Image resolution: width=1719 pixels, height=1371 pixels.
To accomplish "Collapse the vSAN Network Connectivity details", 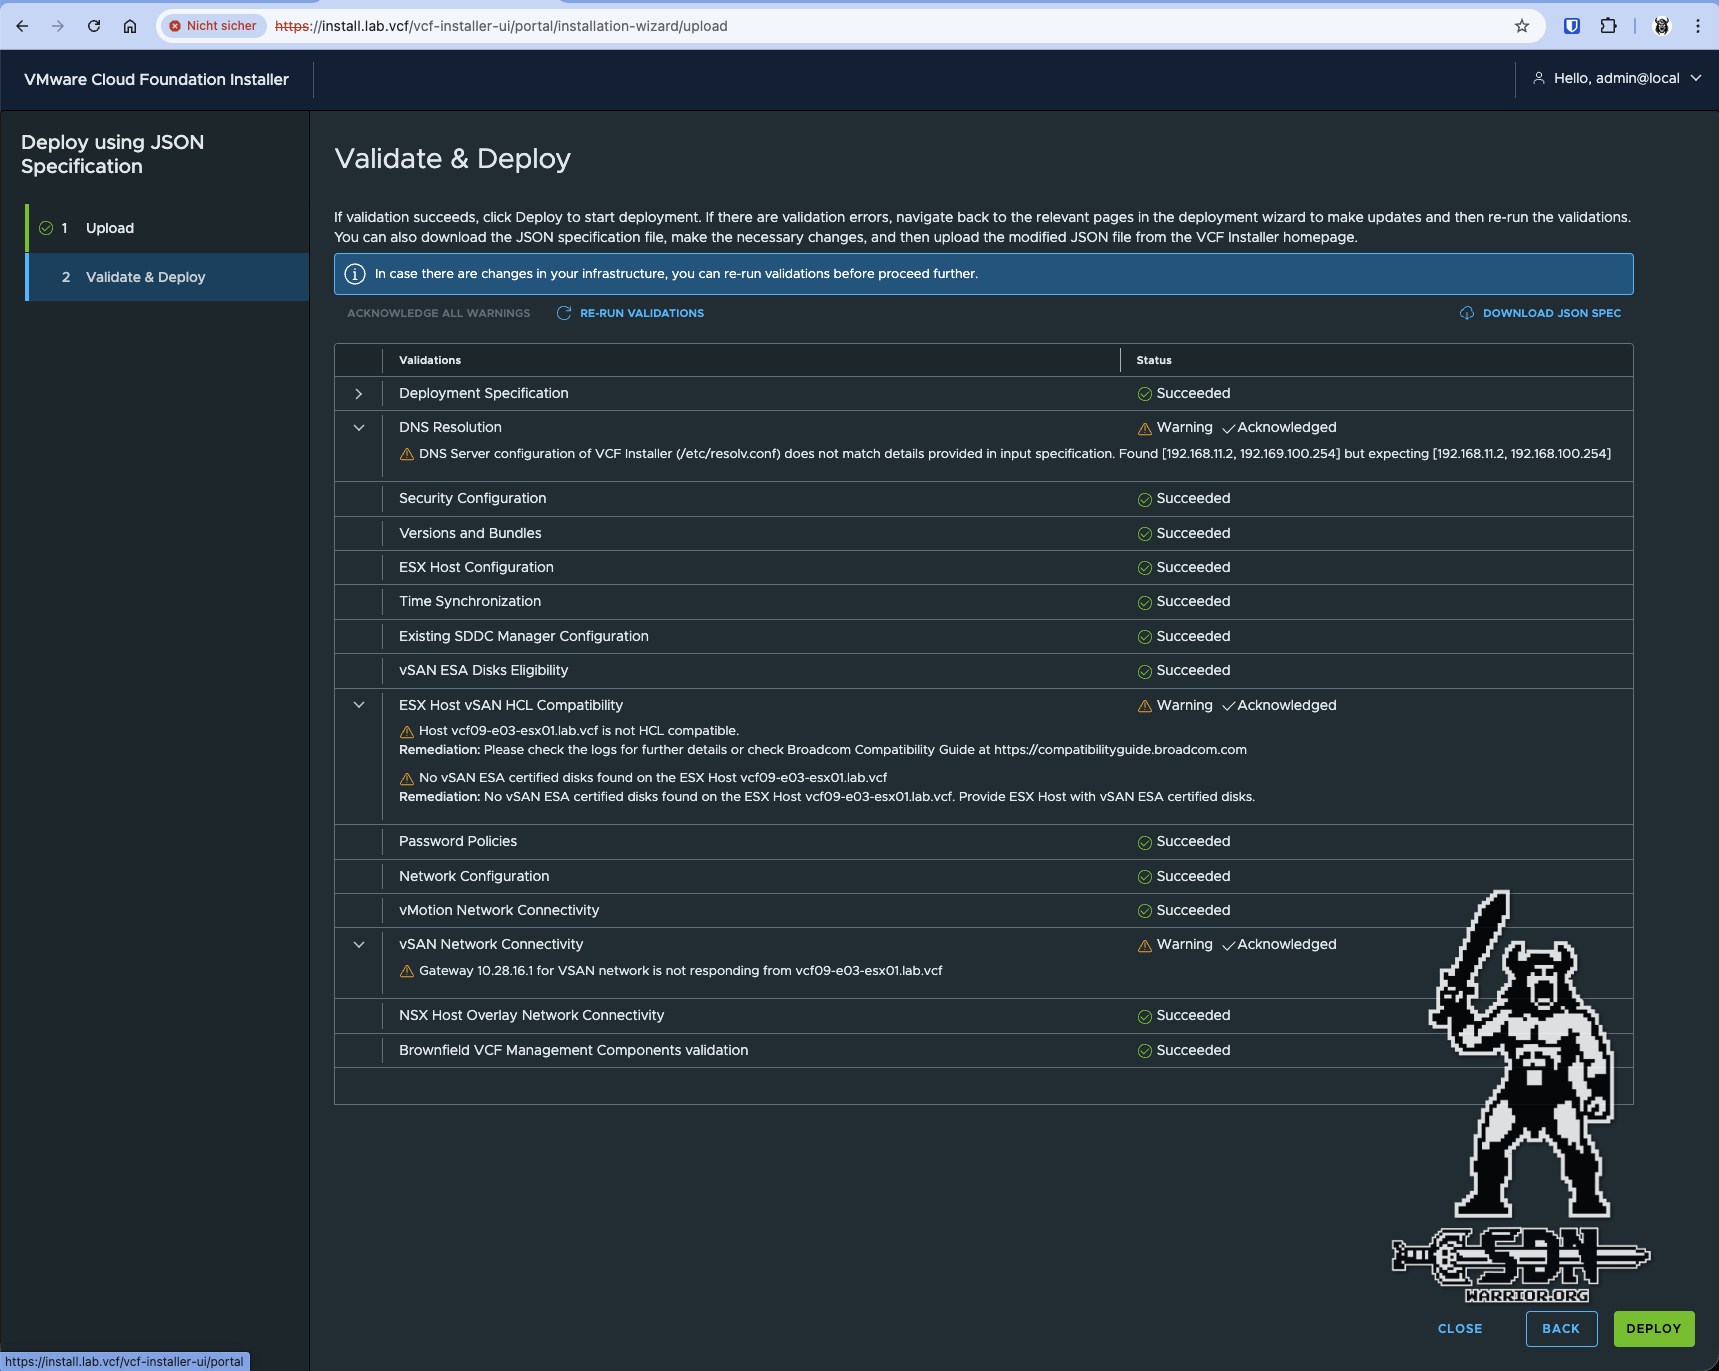I will coord(358,944).
